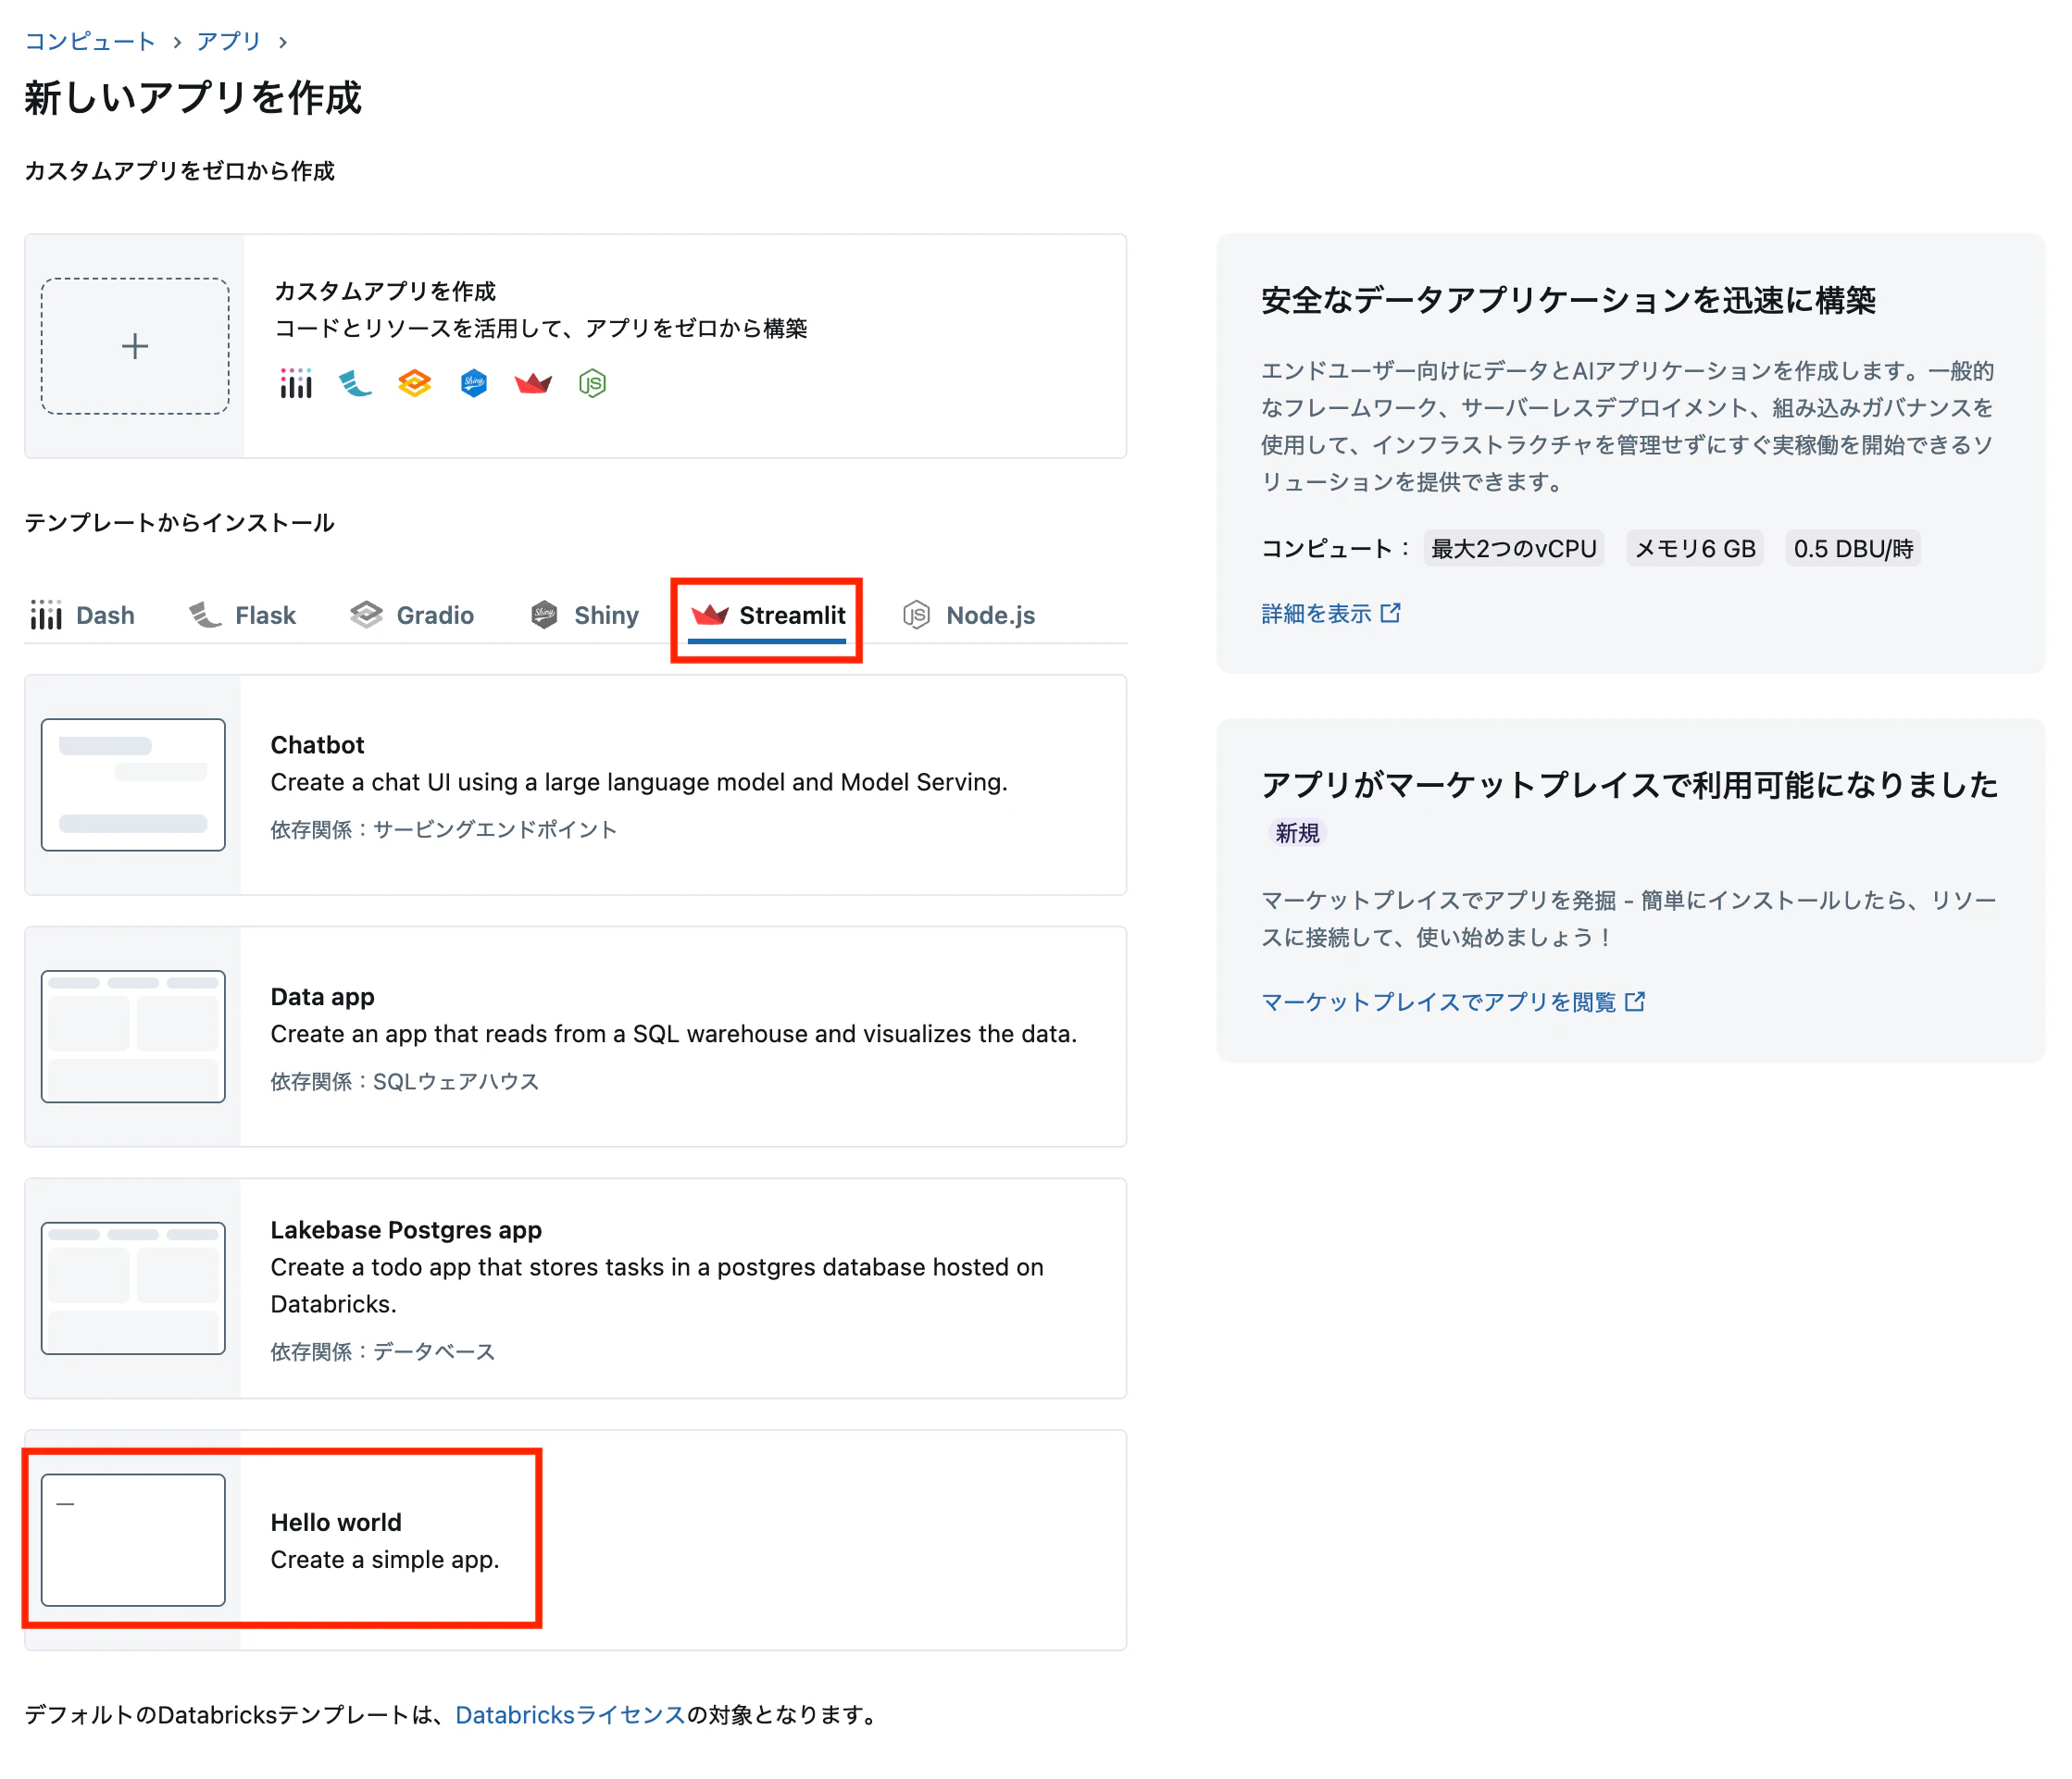Open the Dash templates tab
2072x1779 pixels.
point(82,615)
